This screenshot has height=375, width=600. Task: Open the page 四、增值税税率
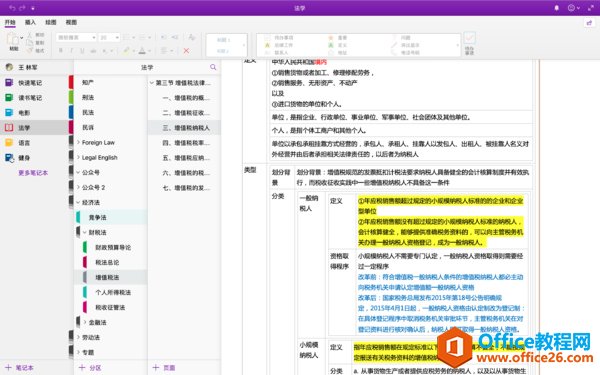pyautogui.click(x=184, y=143)
